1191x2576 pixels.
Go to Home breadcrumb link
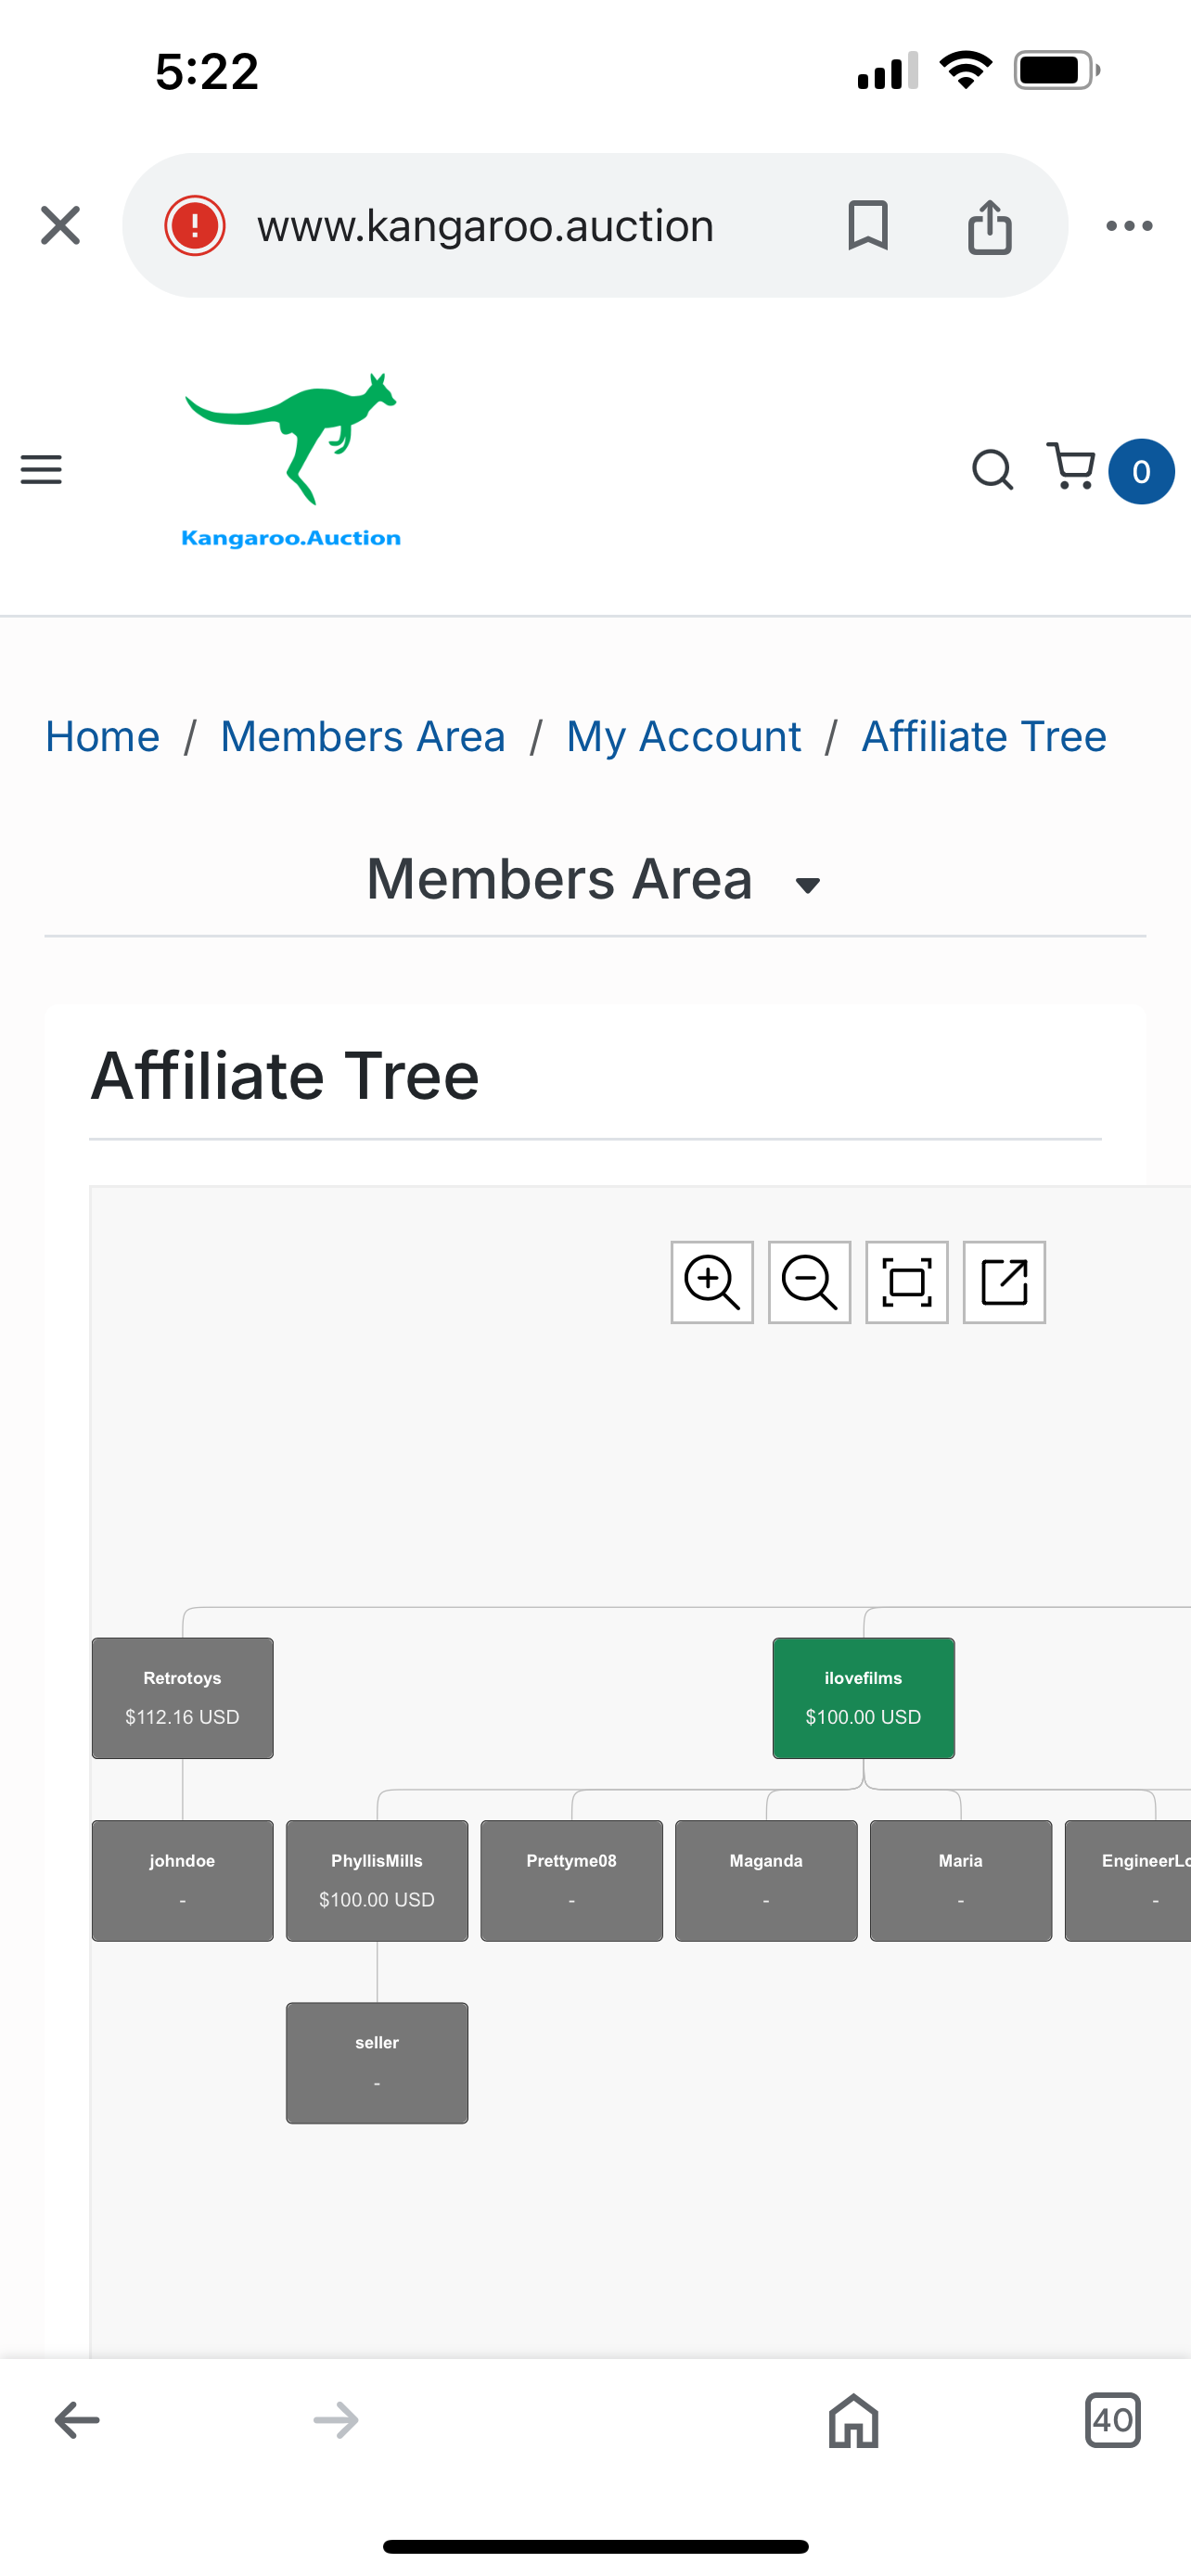[x=102, y=737]
